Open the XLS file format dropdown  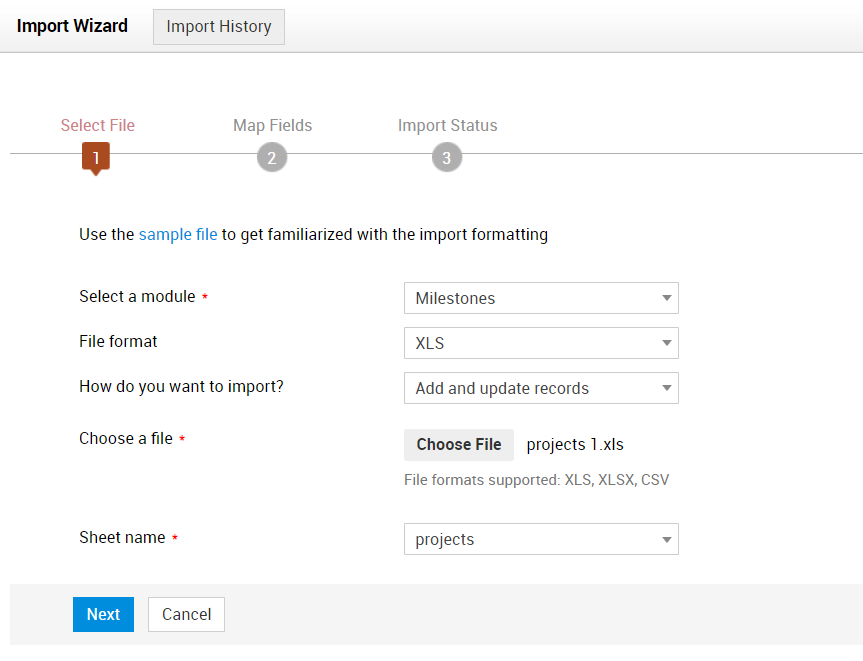(540, 343)
